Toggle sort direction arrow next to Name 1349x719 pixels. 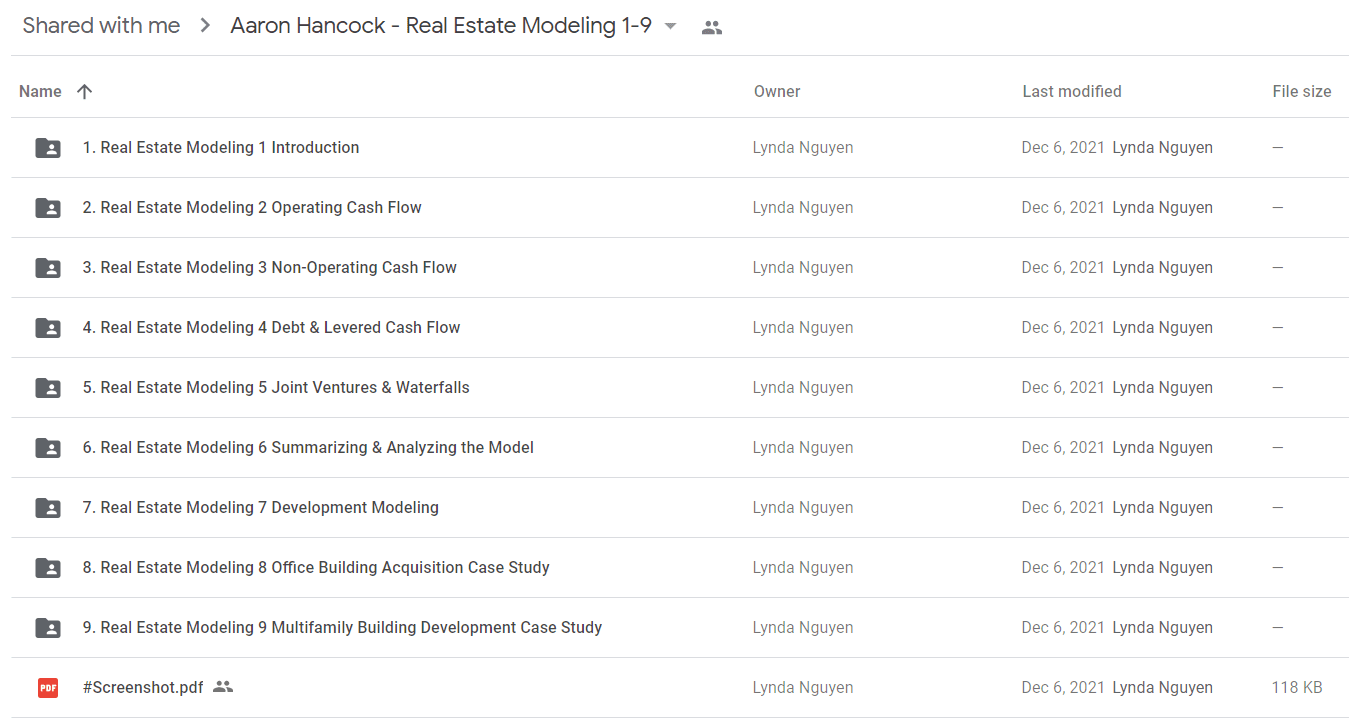[84, 91]
